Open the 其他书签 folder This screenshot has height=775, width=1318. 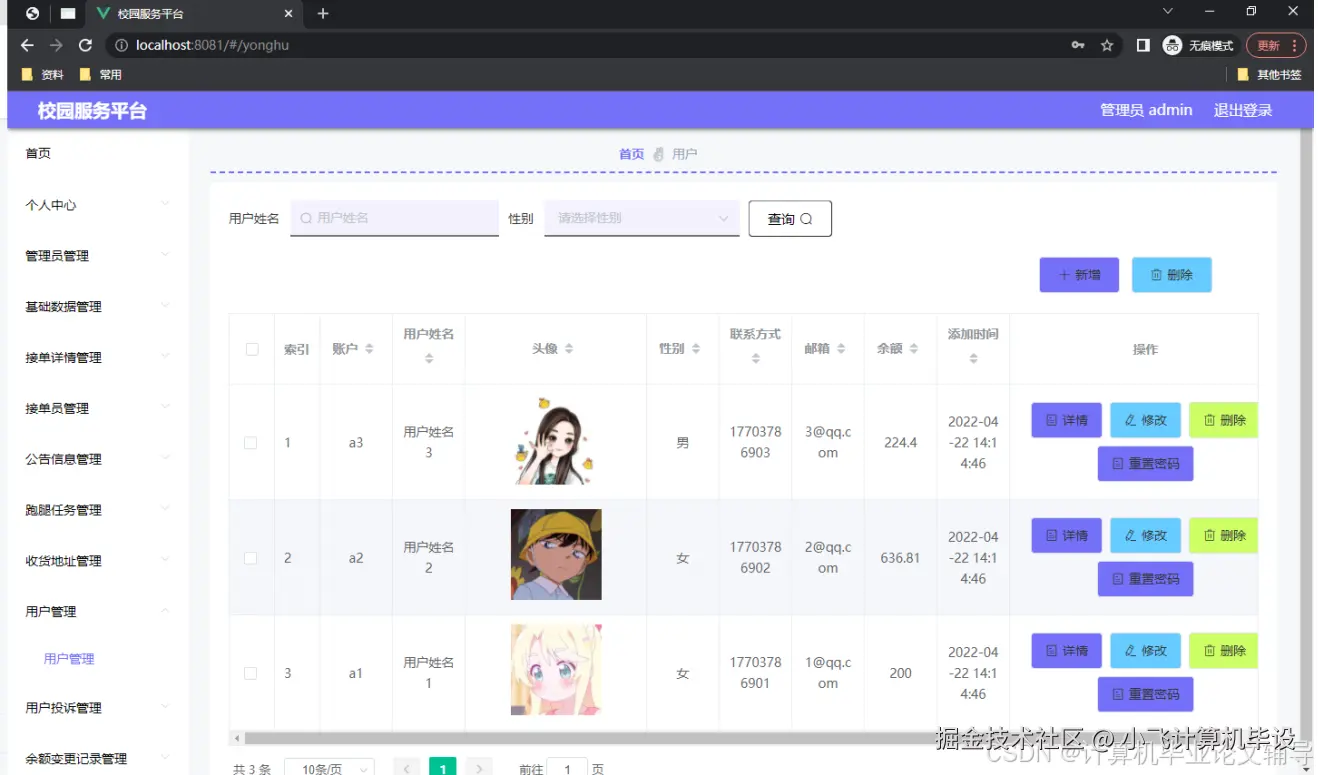point(1270,74)
